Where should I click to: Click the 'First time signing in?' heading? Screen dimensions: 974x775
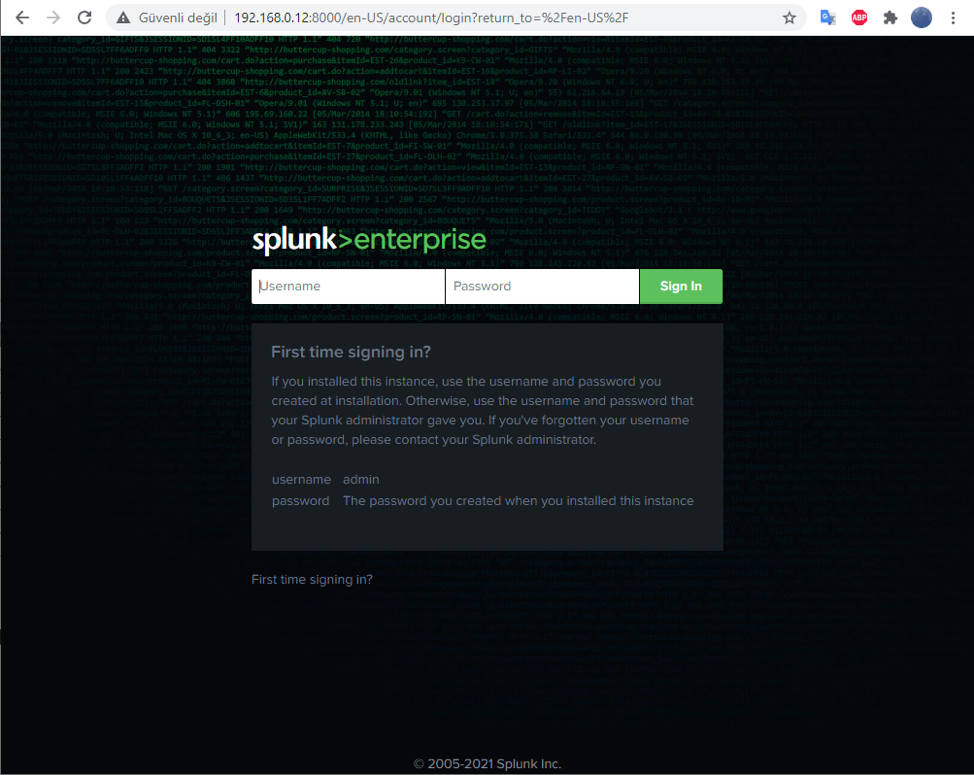pyautogui.click(x=351, y=352)
